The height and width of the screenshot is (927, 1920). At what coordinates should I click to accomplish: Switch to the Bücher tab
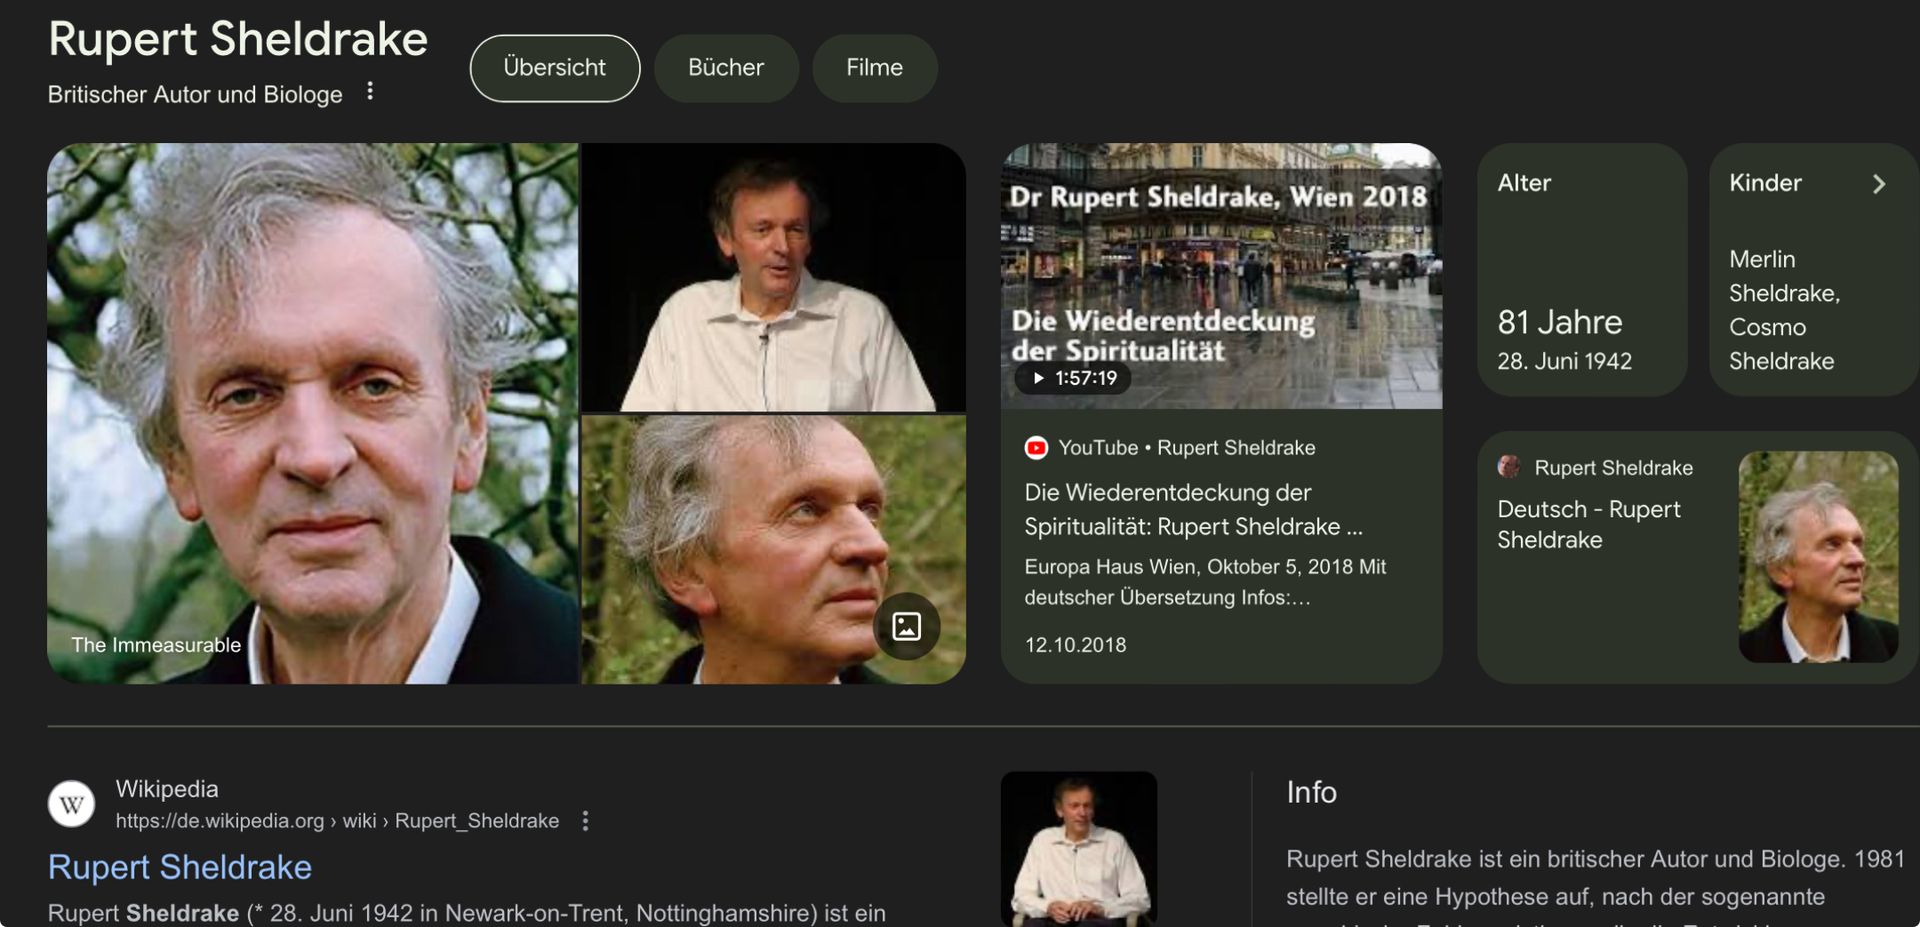pos(726,68)
